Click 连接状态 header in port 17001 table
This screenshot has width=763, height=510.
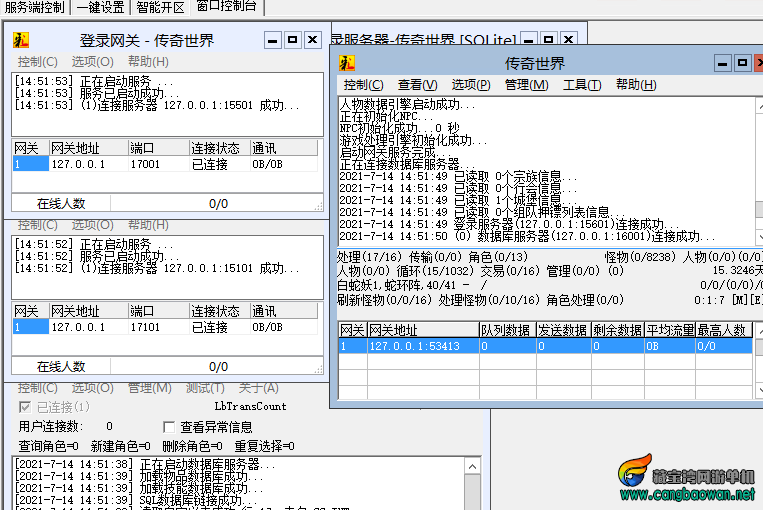[x=219, y=148]
